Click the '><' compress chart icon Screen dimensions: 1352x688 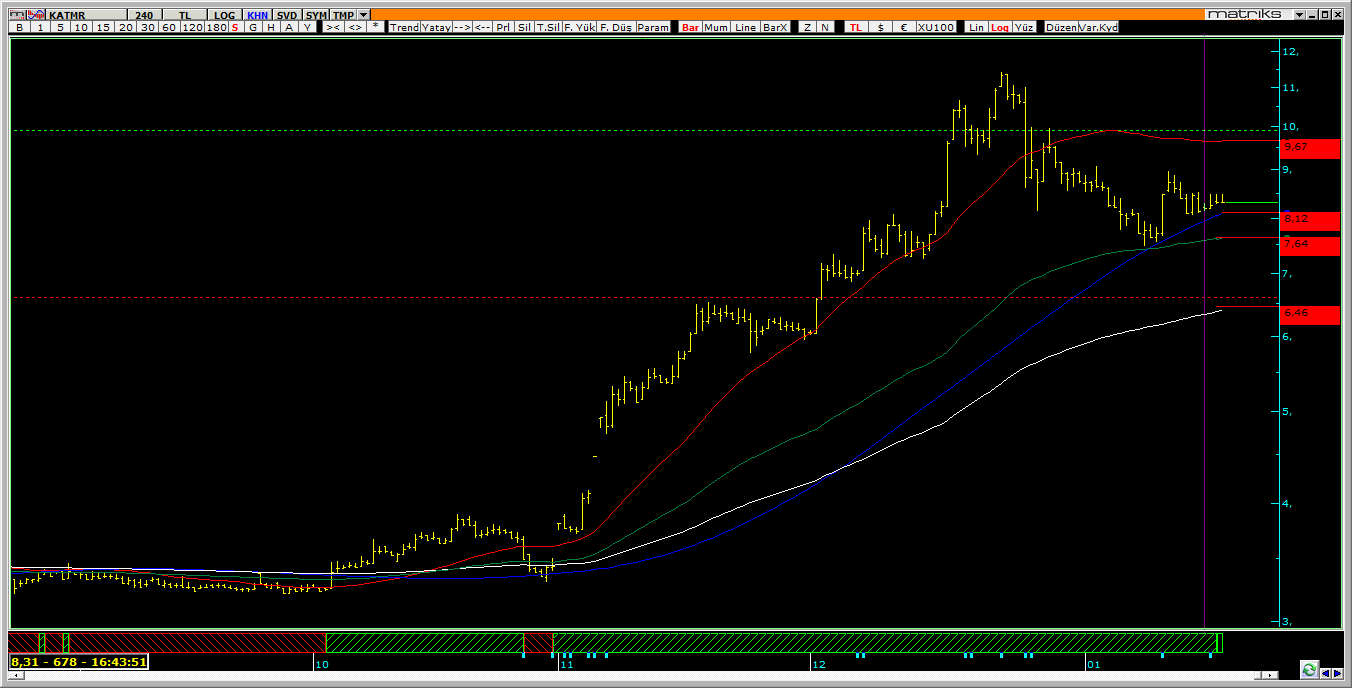(334, 28)
